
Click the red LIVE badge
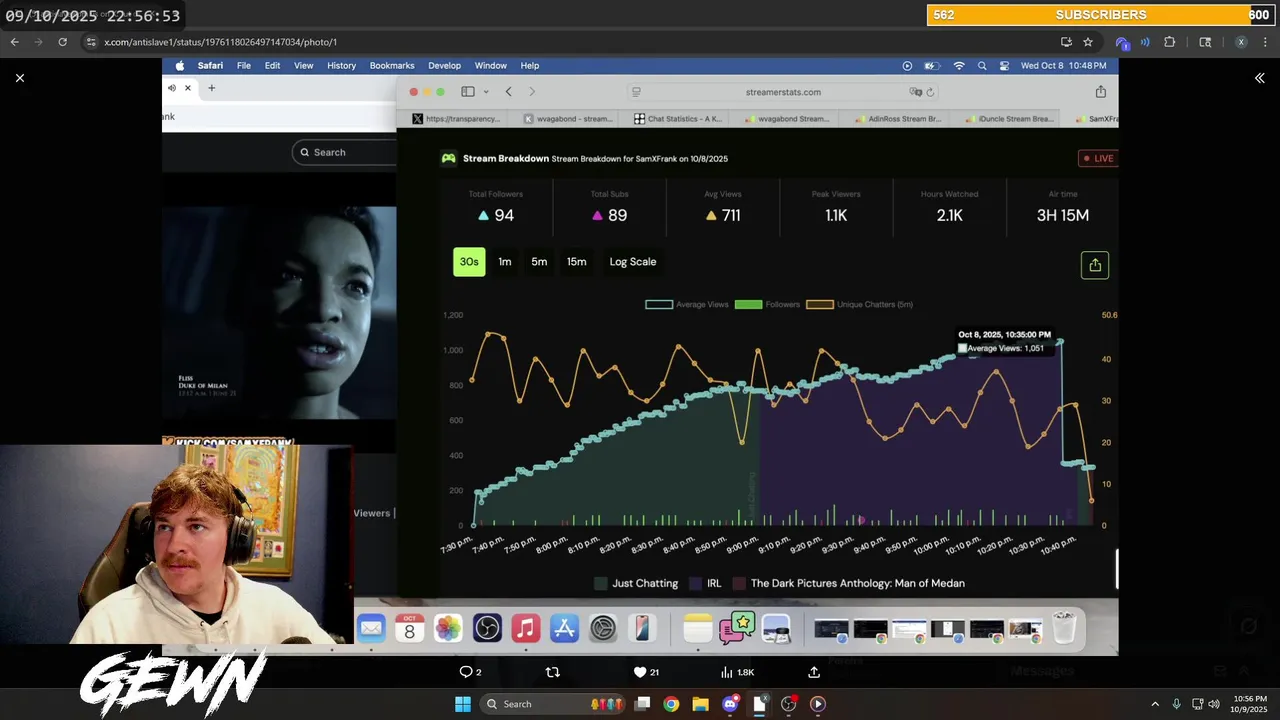click(1098, 158)
